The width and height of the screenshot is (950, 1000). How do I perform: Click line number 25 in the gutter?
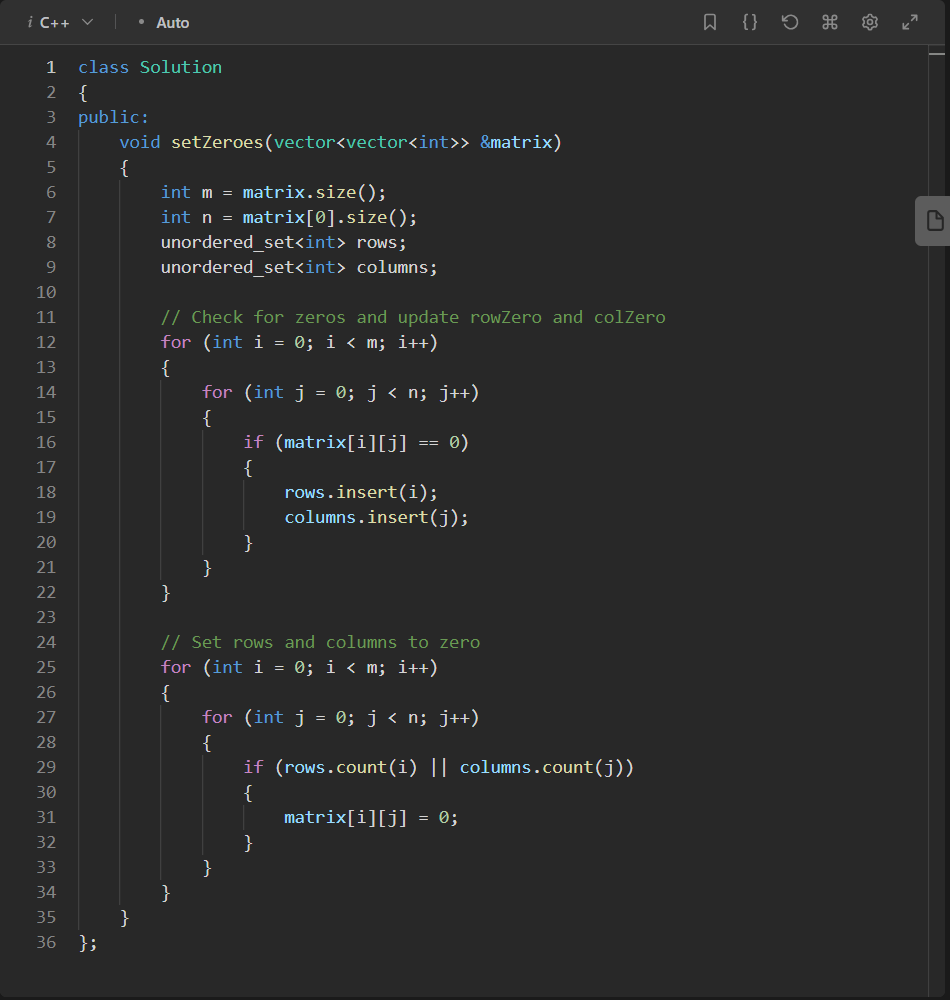(46, 668)
